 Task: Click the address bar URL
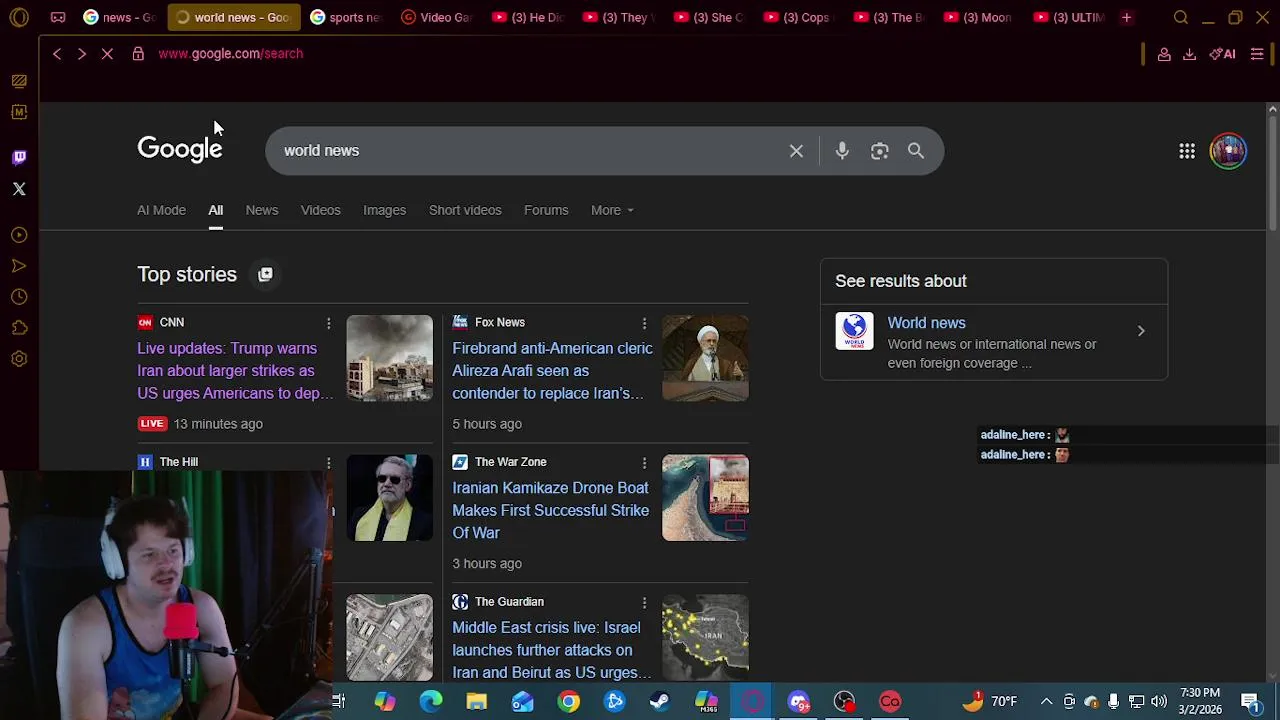click(231, 54)
